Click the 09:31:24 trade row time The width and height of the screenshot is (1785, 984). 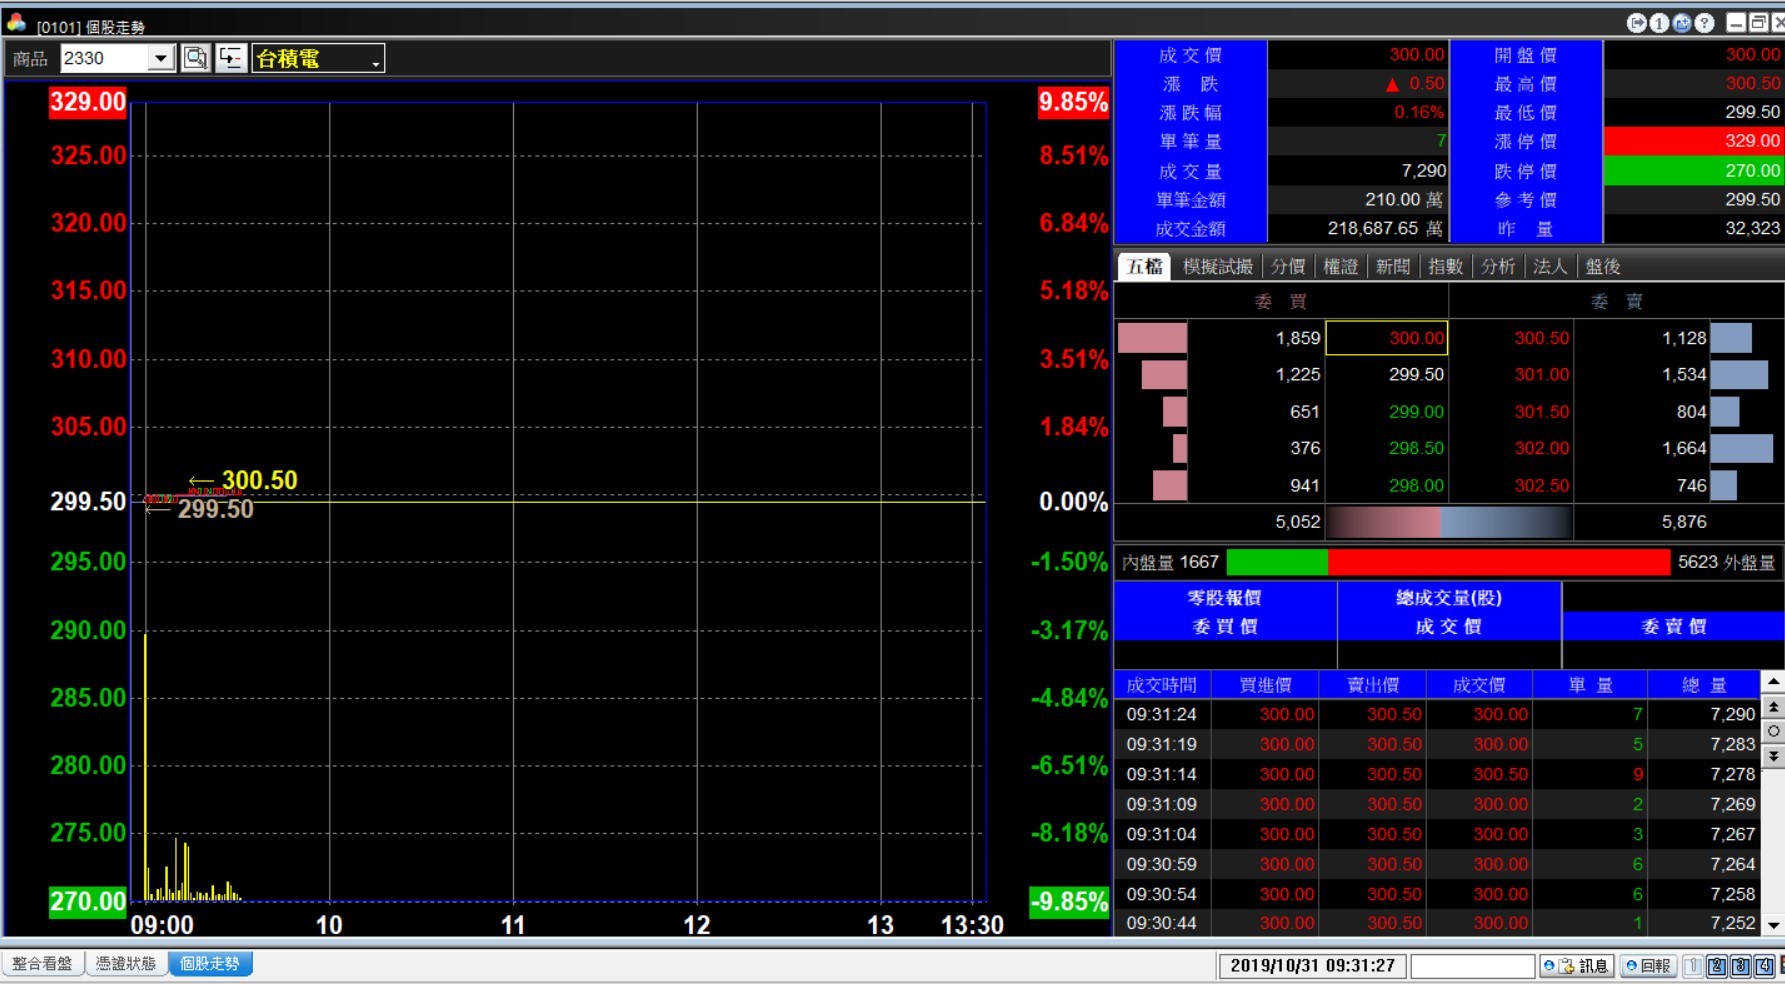tap(1161, 714)
